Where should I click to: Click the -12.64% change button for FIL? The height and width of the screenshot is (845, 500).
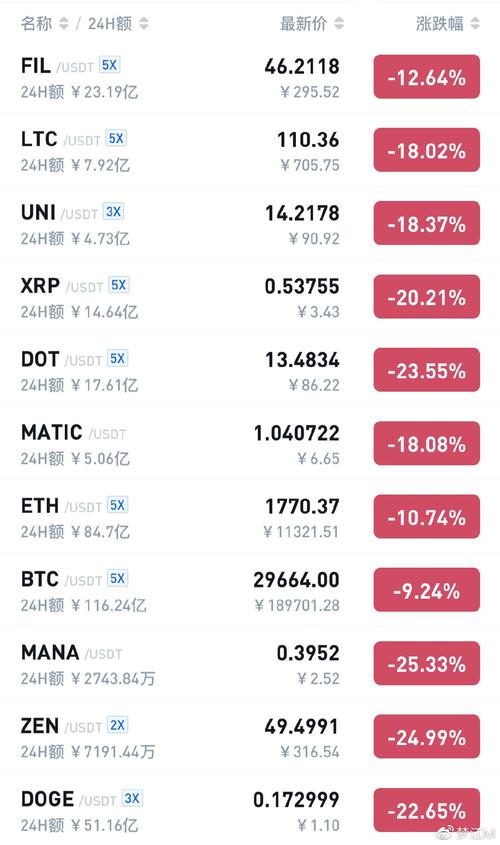point(427,77)
